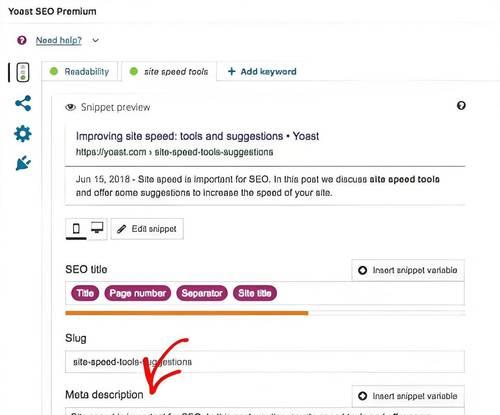Switch to mobile snippet preview
Image resolution: width=500 pixels, height=415 pixels.
76,229
